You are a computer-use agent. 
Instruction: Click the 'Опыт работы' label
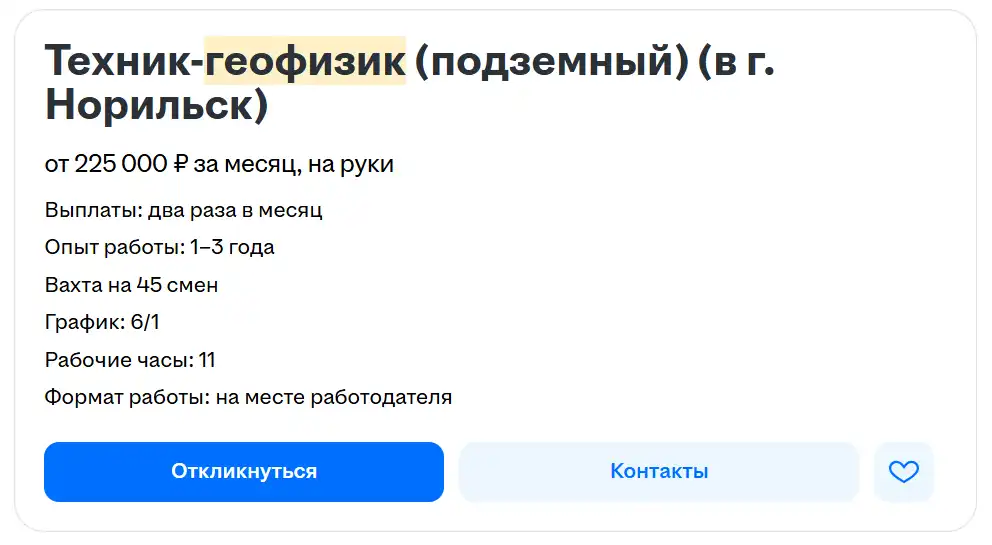[113, 247]
